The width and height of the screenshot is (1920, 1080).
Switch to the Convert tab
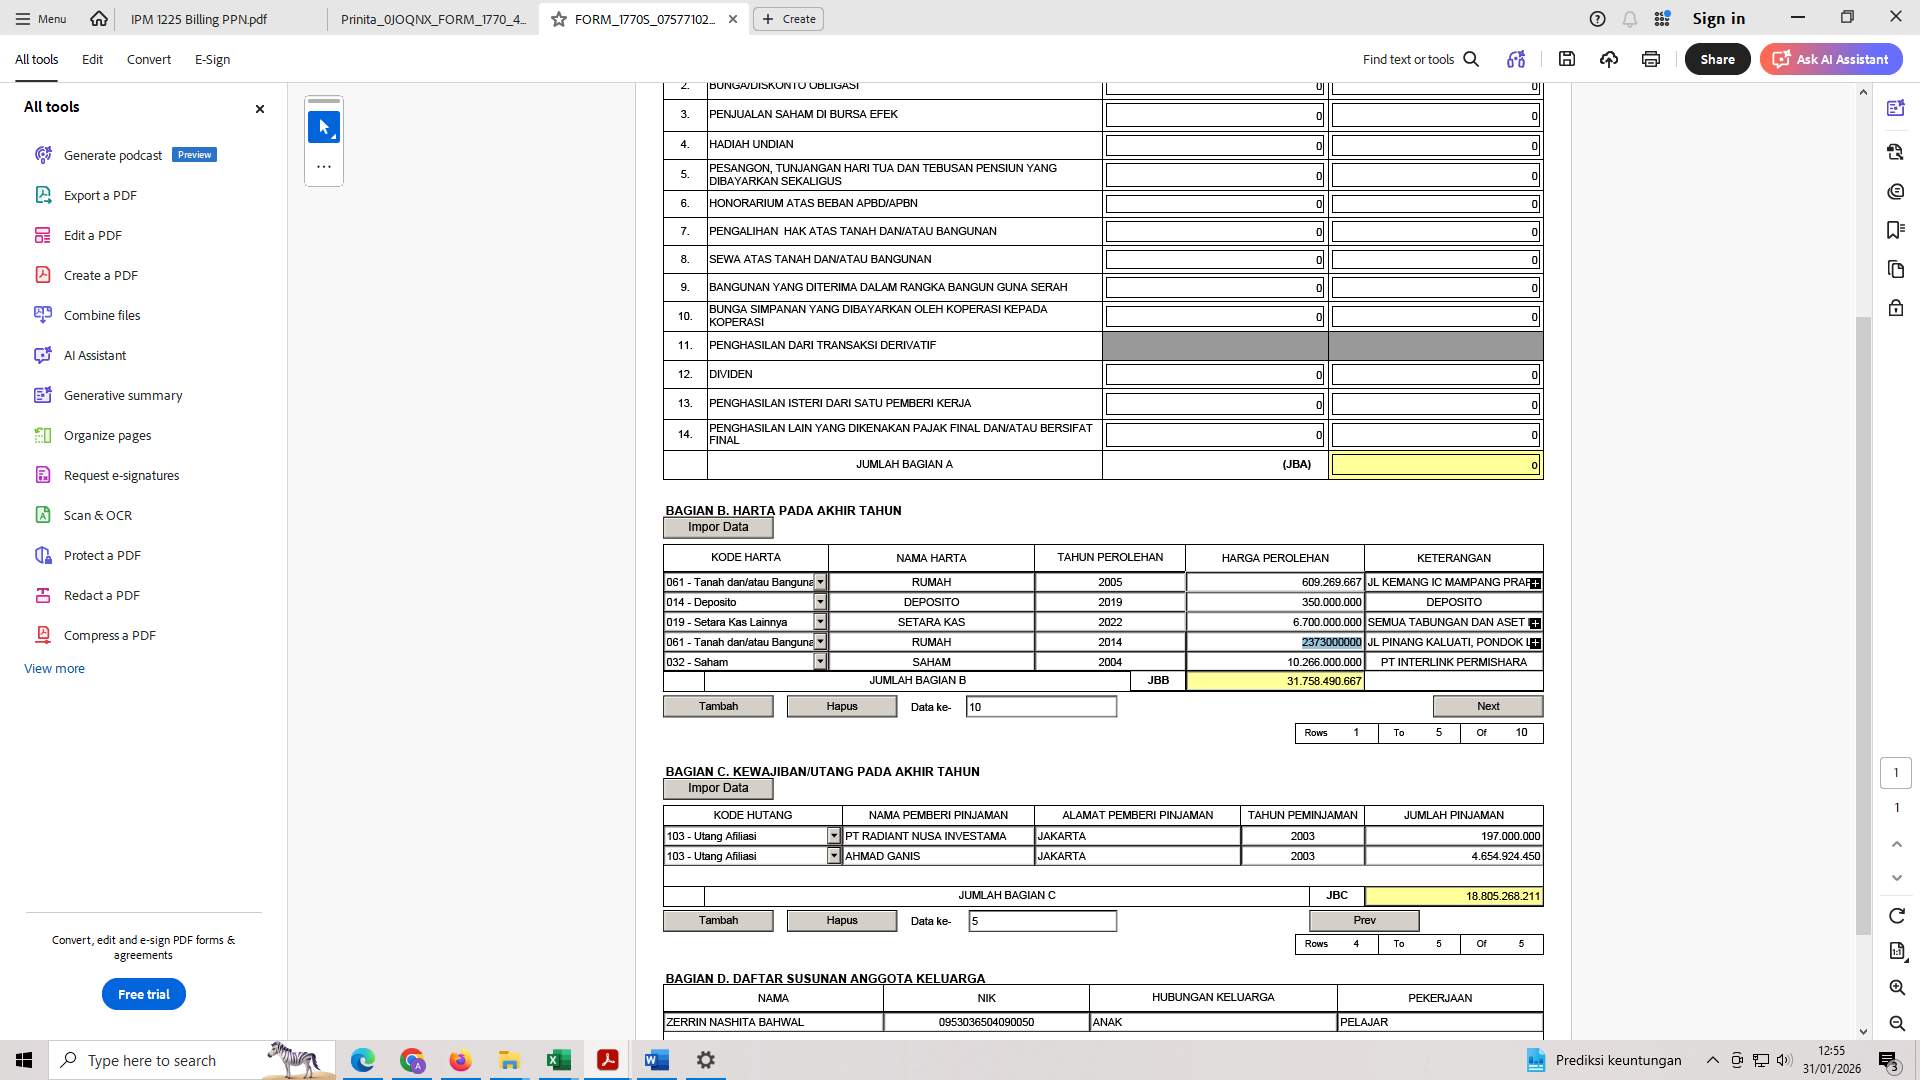click(148, 59)
